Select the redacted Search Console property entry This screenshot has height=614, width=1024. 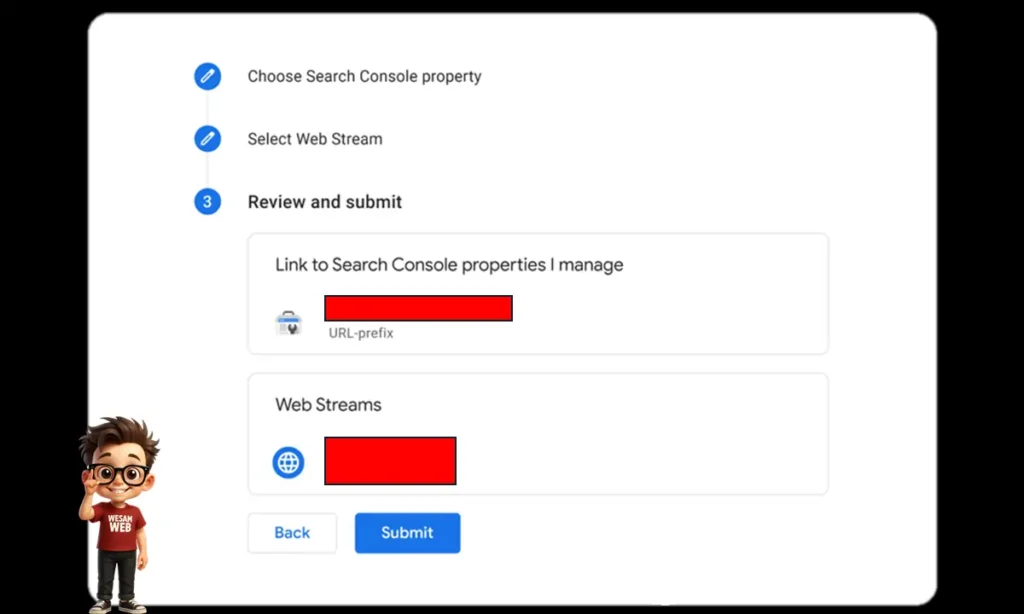pos(418,307)
